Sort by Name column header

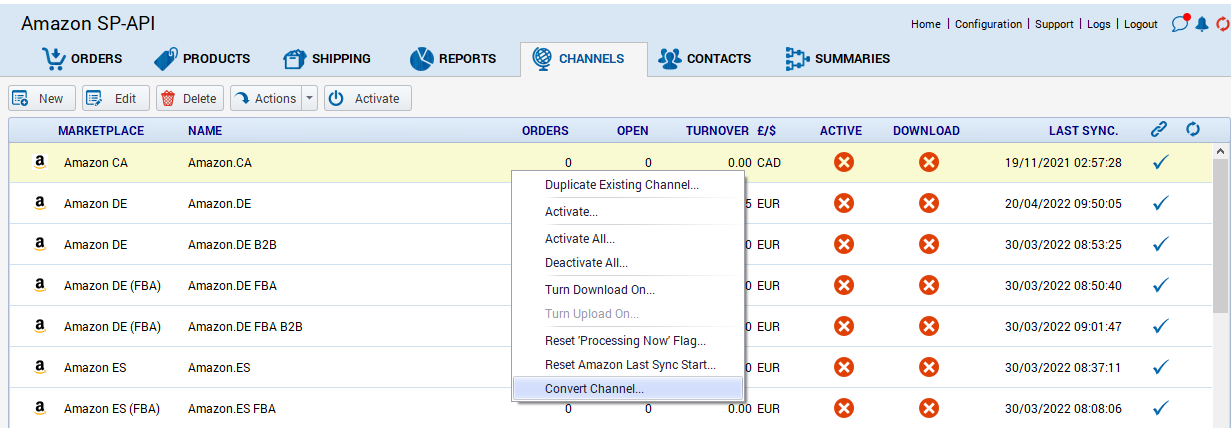click(205, 130)
